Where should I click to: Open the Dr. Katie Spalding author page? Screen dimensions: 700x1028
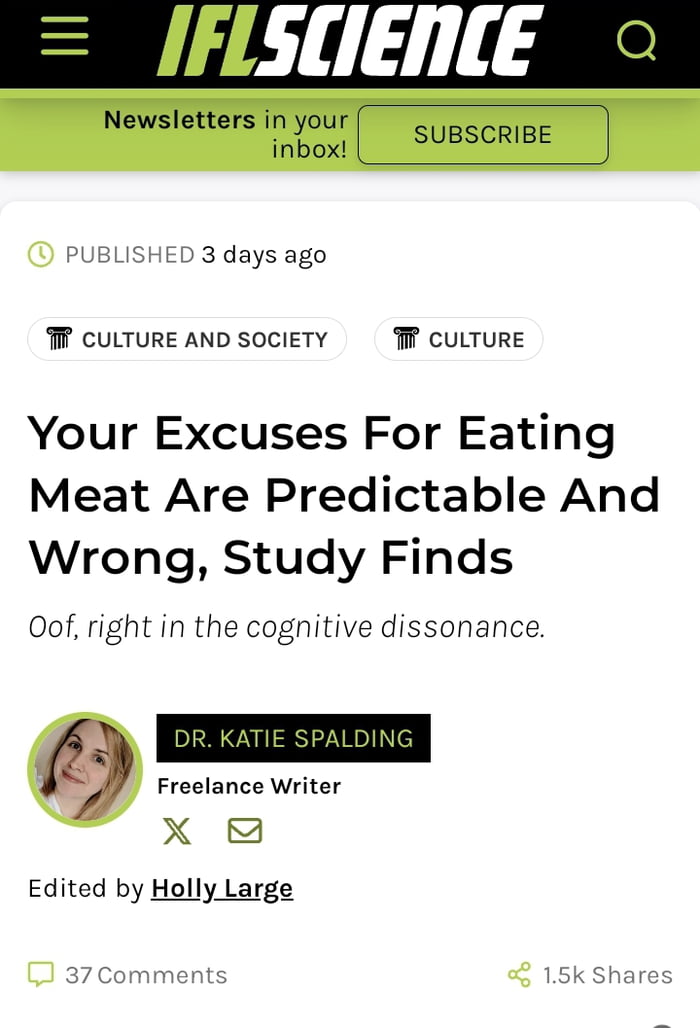tap(293, 739)
